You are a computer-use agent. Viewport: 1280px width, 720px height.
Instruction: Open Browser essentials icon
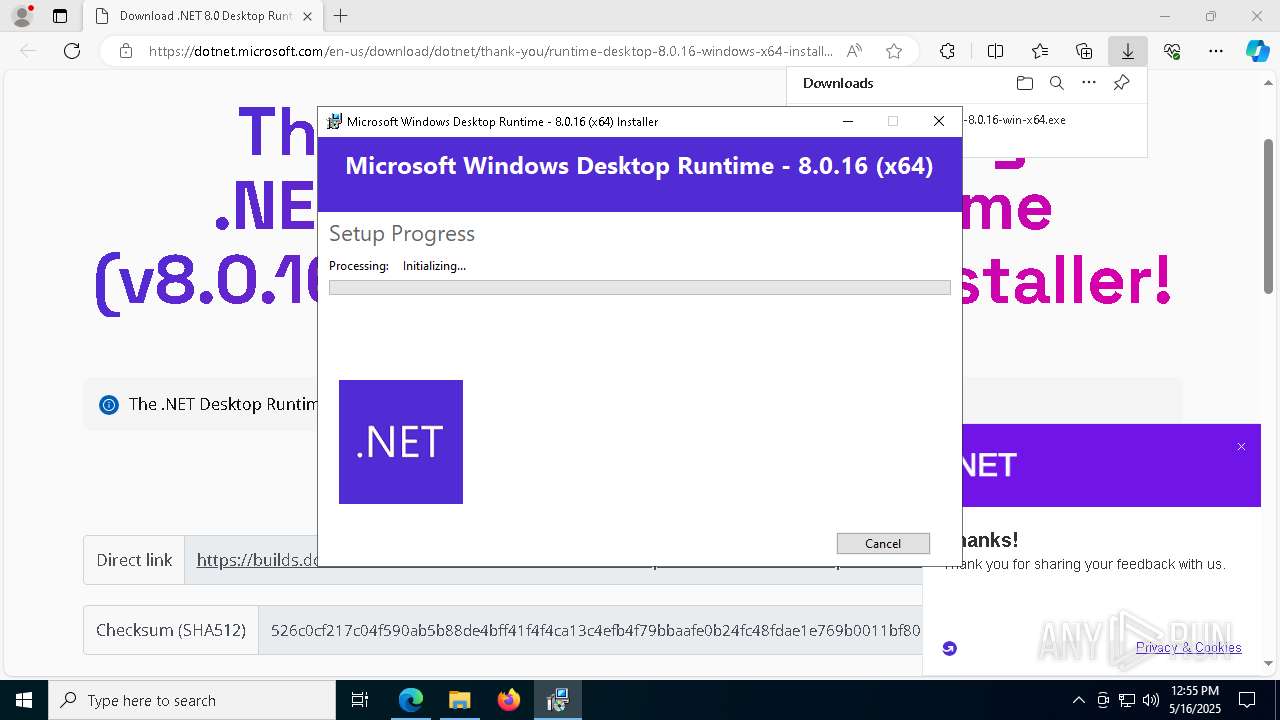(1172, 51)
